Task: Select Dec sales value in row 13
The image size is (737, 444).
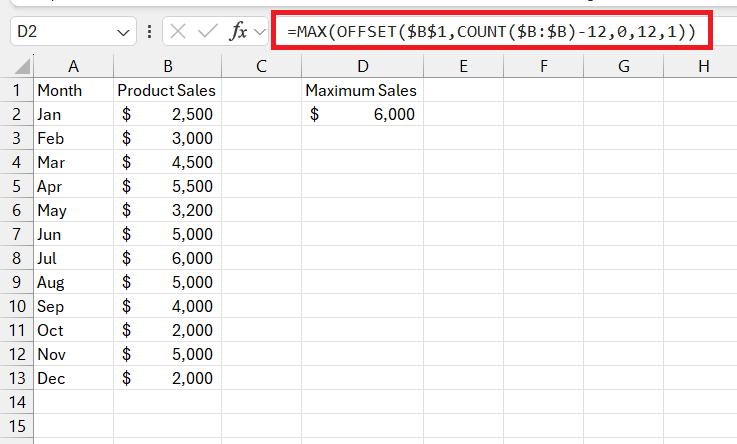Action: coord(167,378)
